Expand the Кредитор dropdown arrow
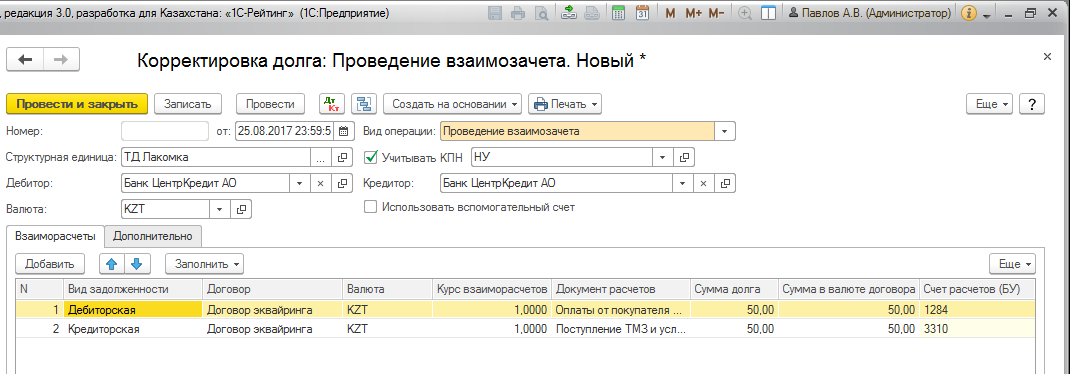The image size is (1070, 374). click(682, 184)
